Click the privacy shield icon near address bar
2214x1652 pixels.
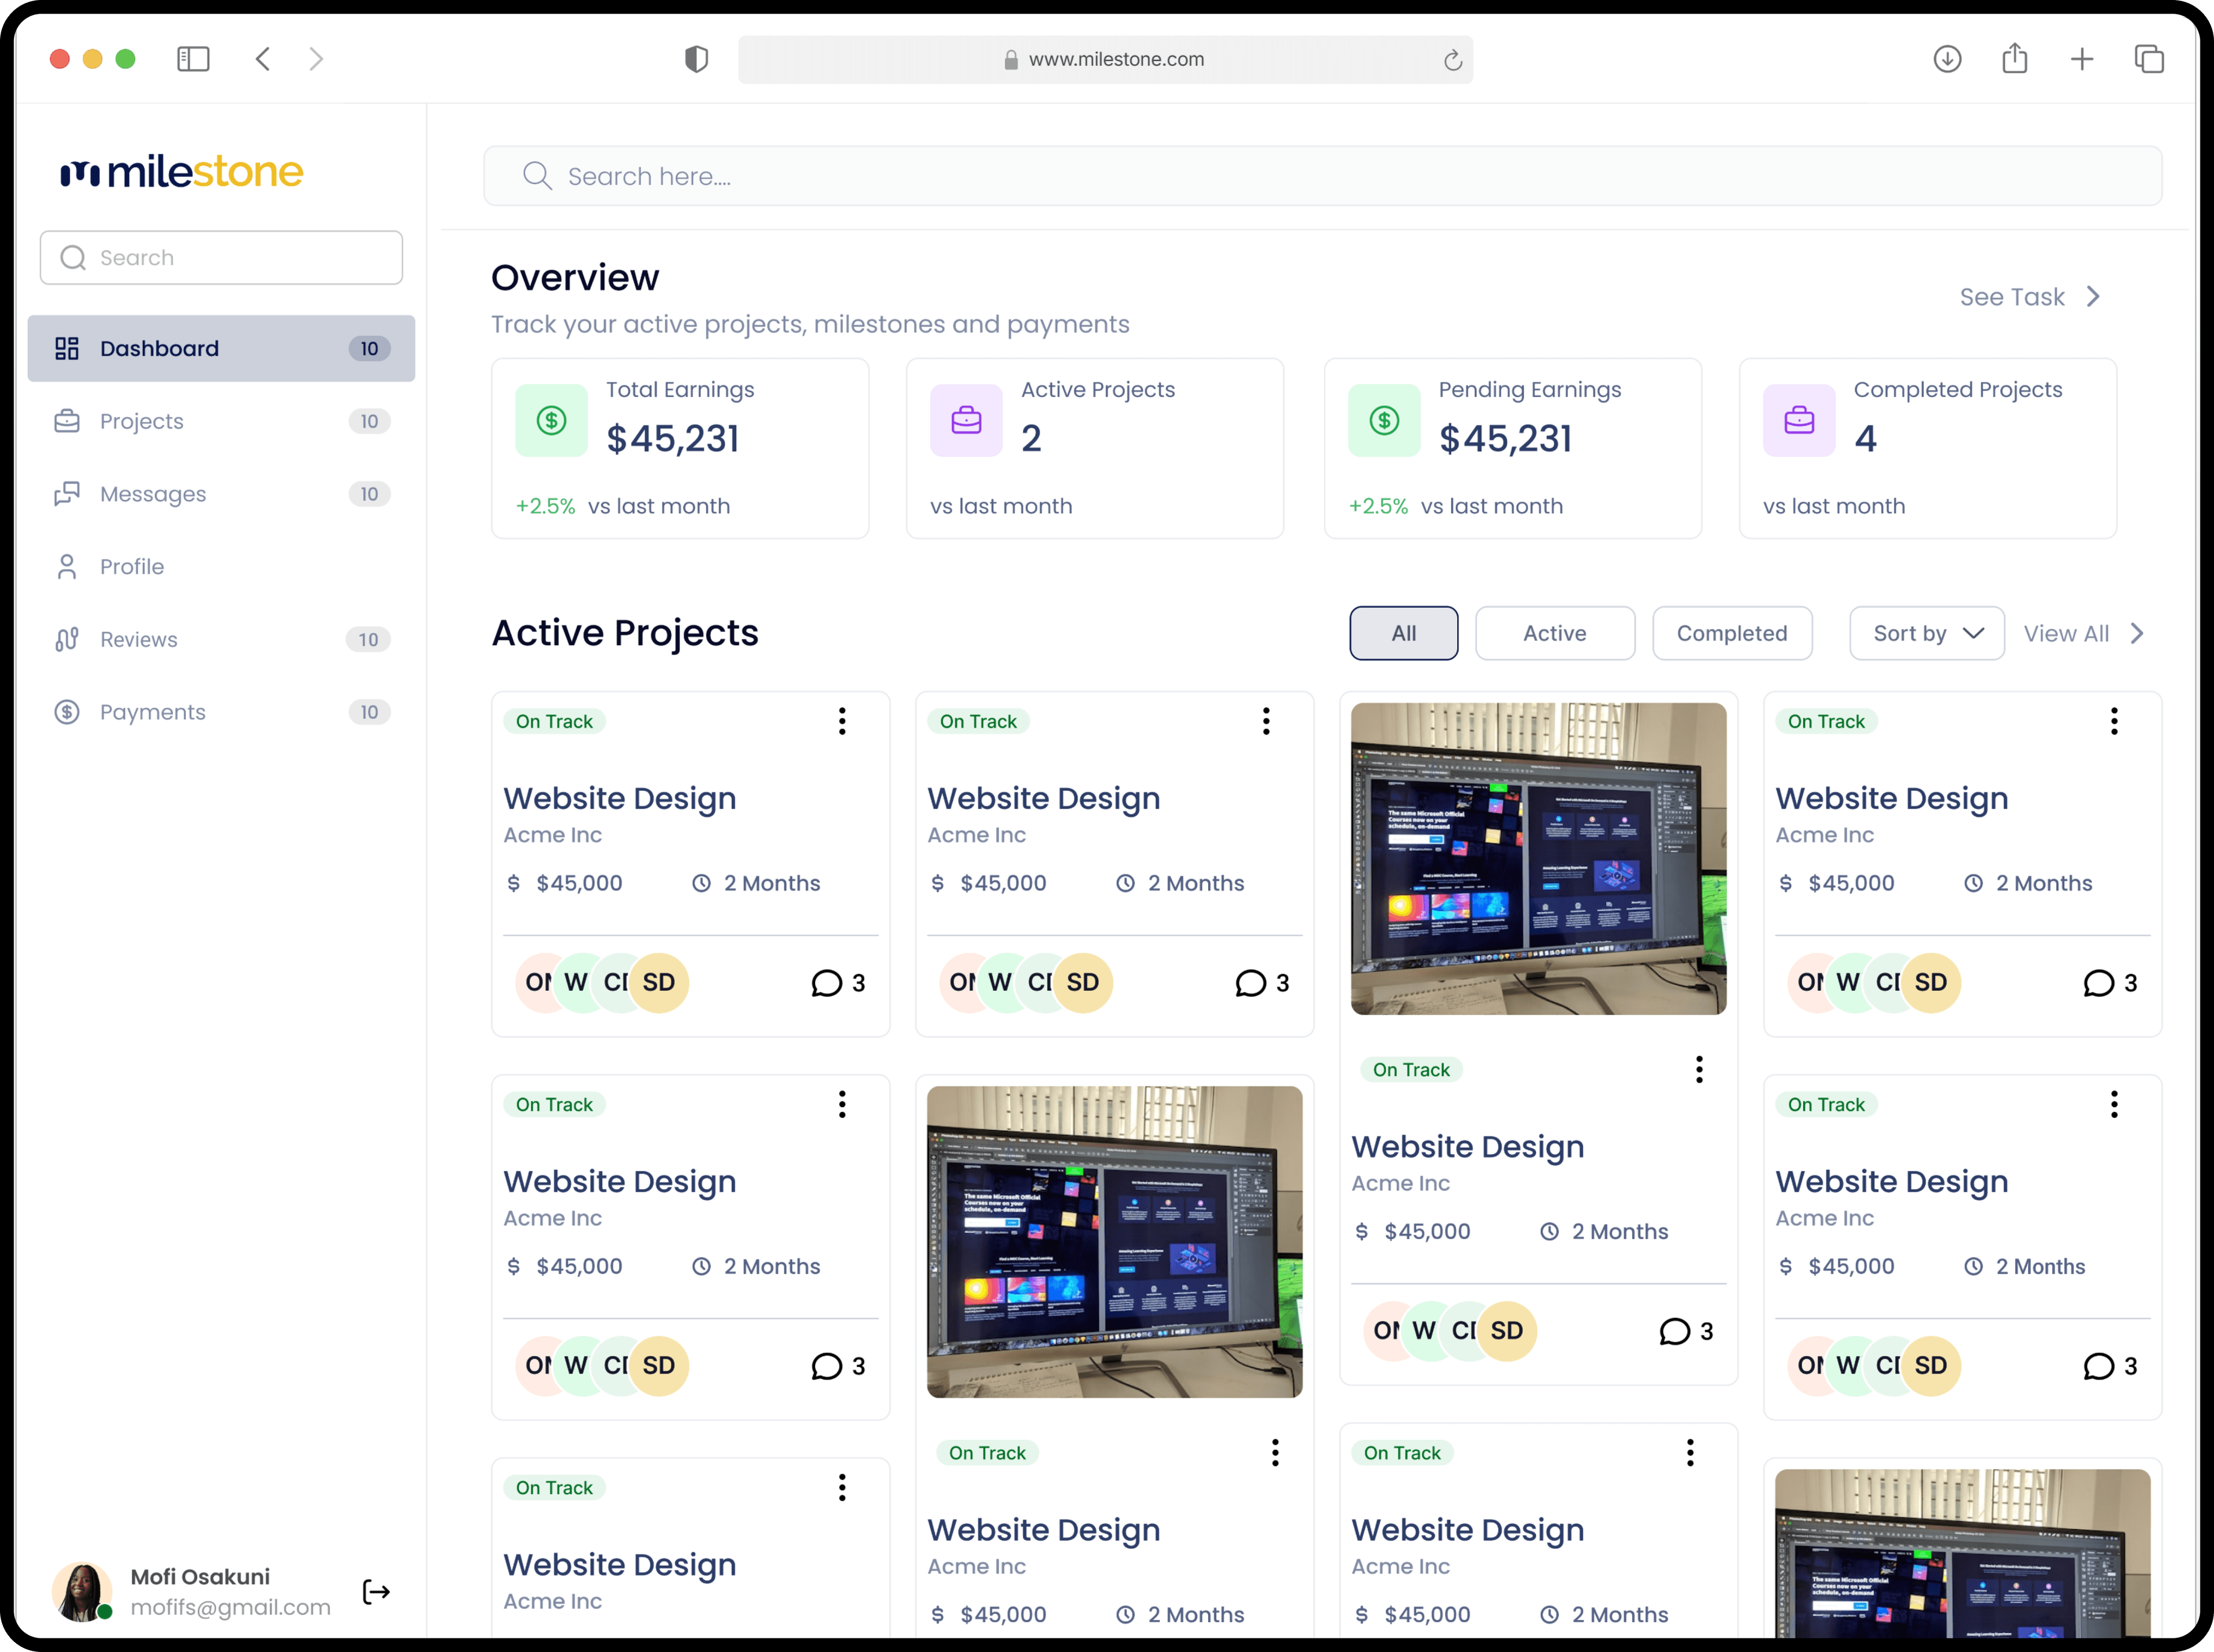pyautogui.click(x=696, y=59)
